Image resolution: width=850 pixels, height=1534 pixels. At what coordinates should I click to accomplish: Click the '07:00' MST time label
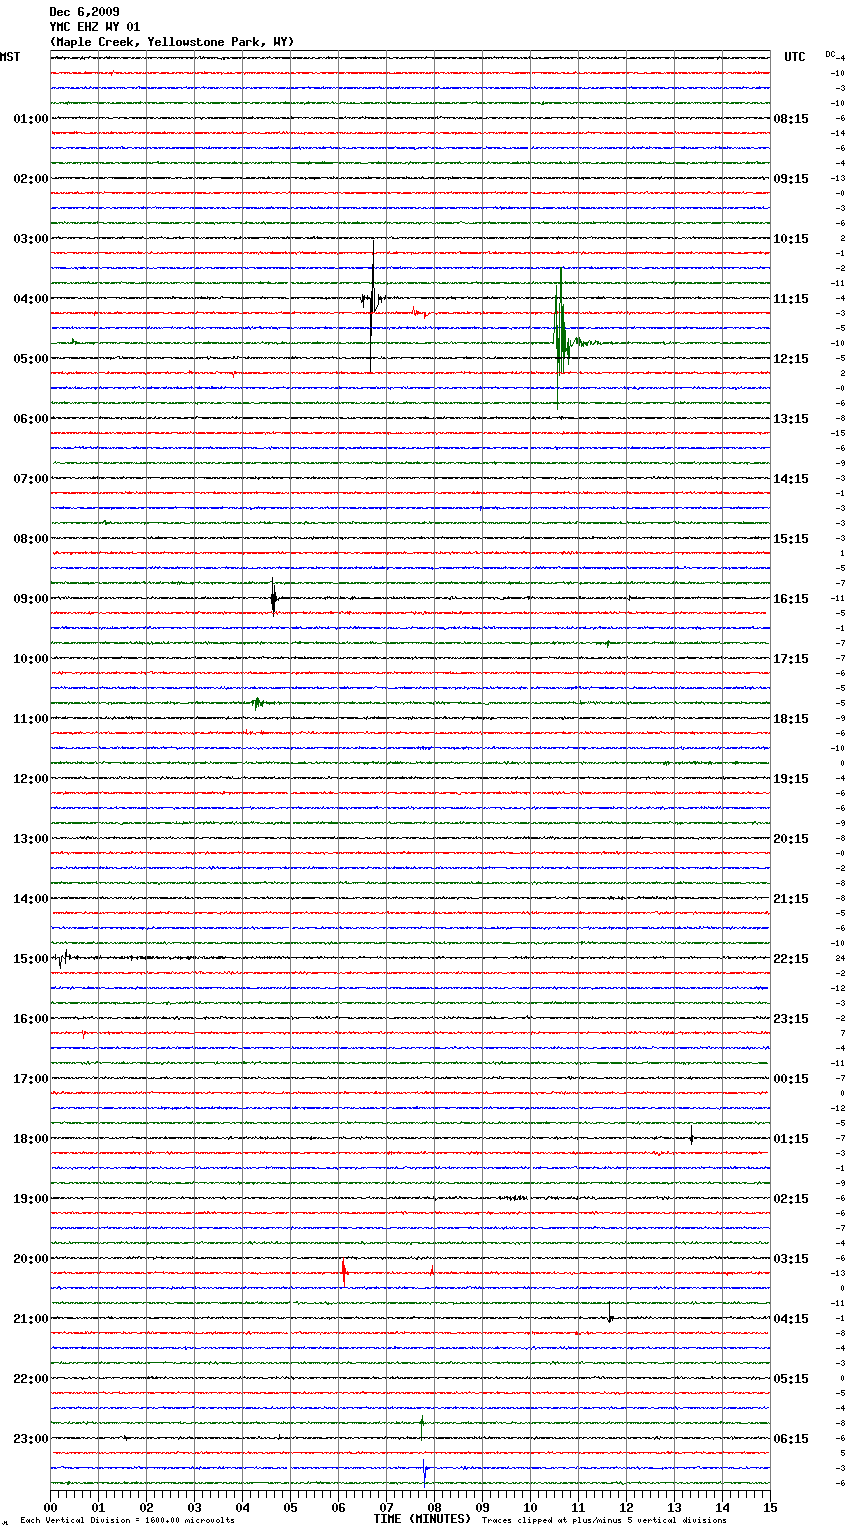(x=31, y=479)
